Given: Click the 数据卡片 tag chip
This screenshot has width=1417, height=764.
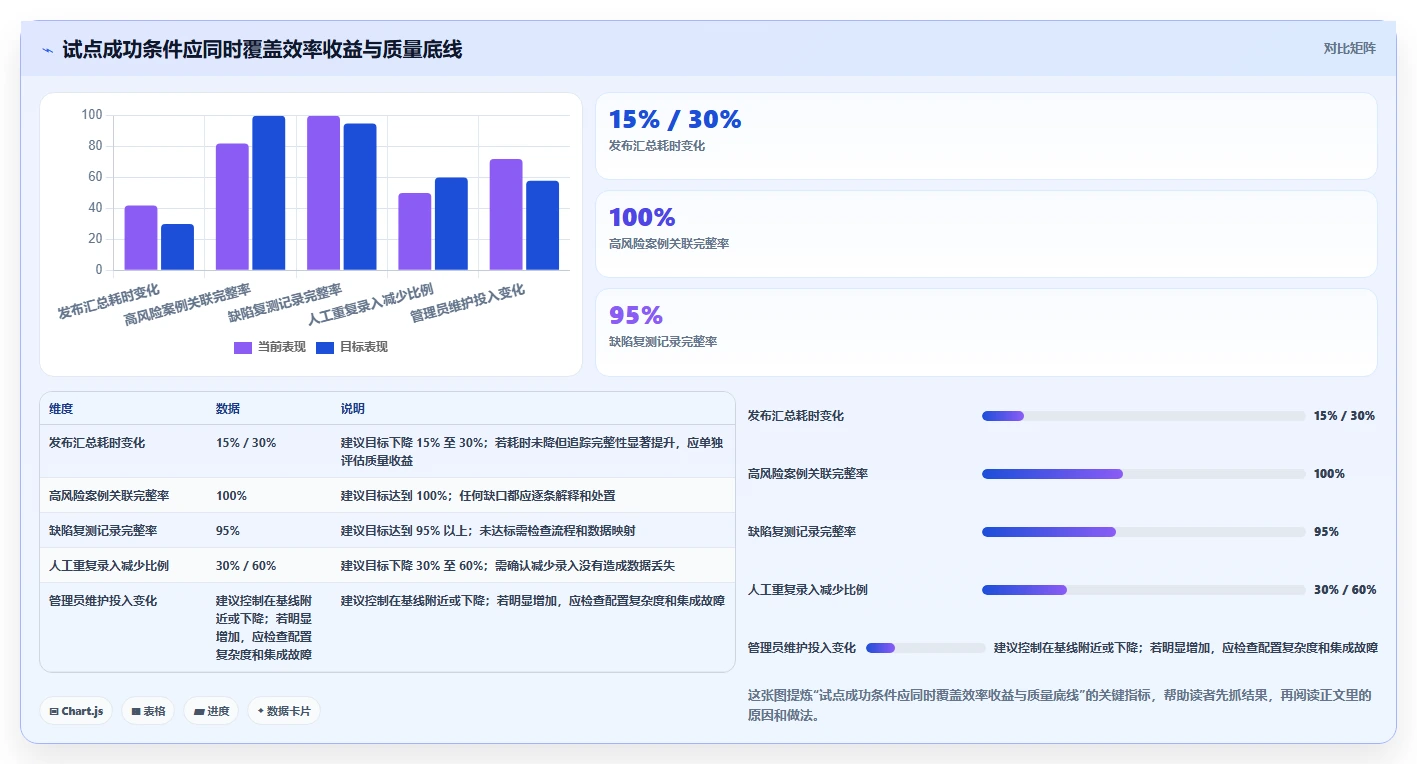Looking at the screenshot, I should tap(284, 711).
